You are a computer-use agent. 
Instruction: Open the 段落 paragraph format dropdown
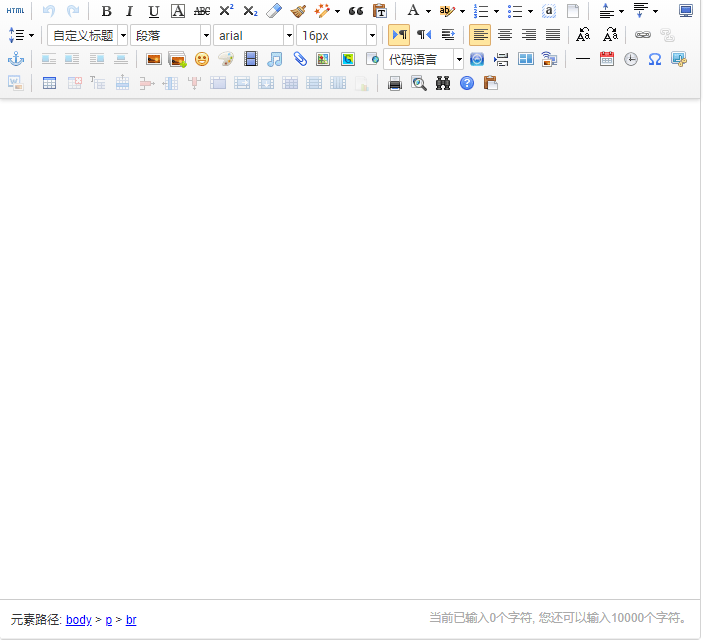coord(170,35)
